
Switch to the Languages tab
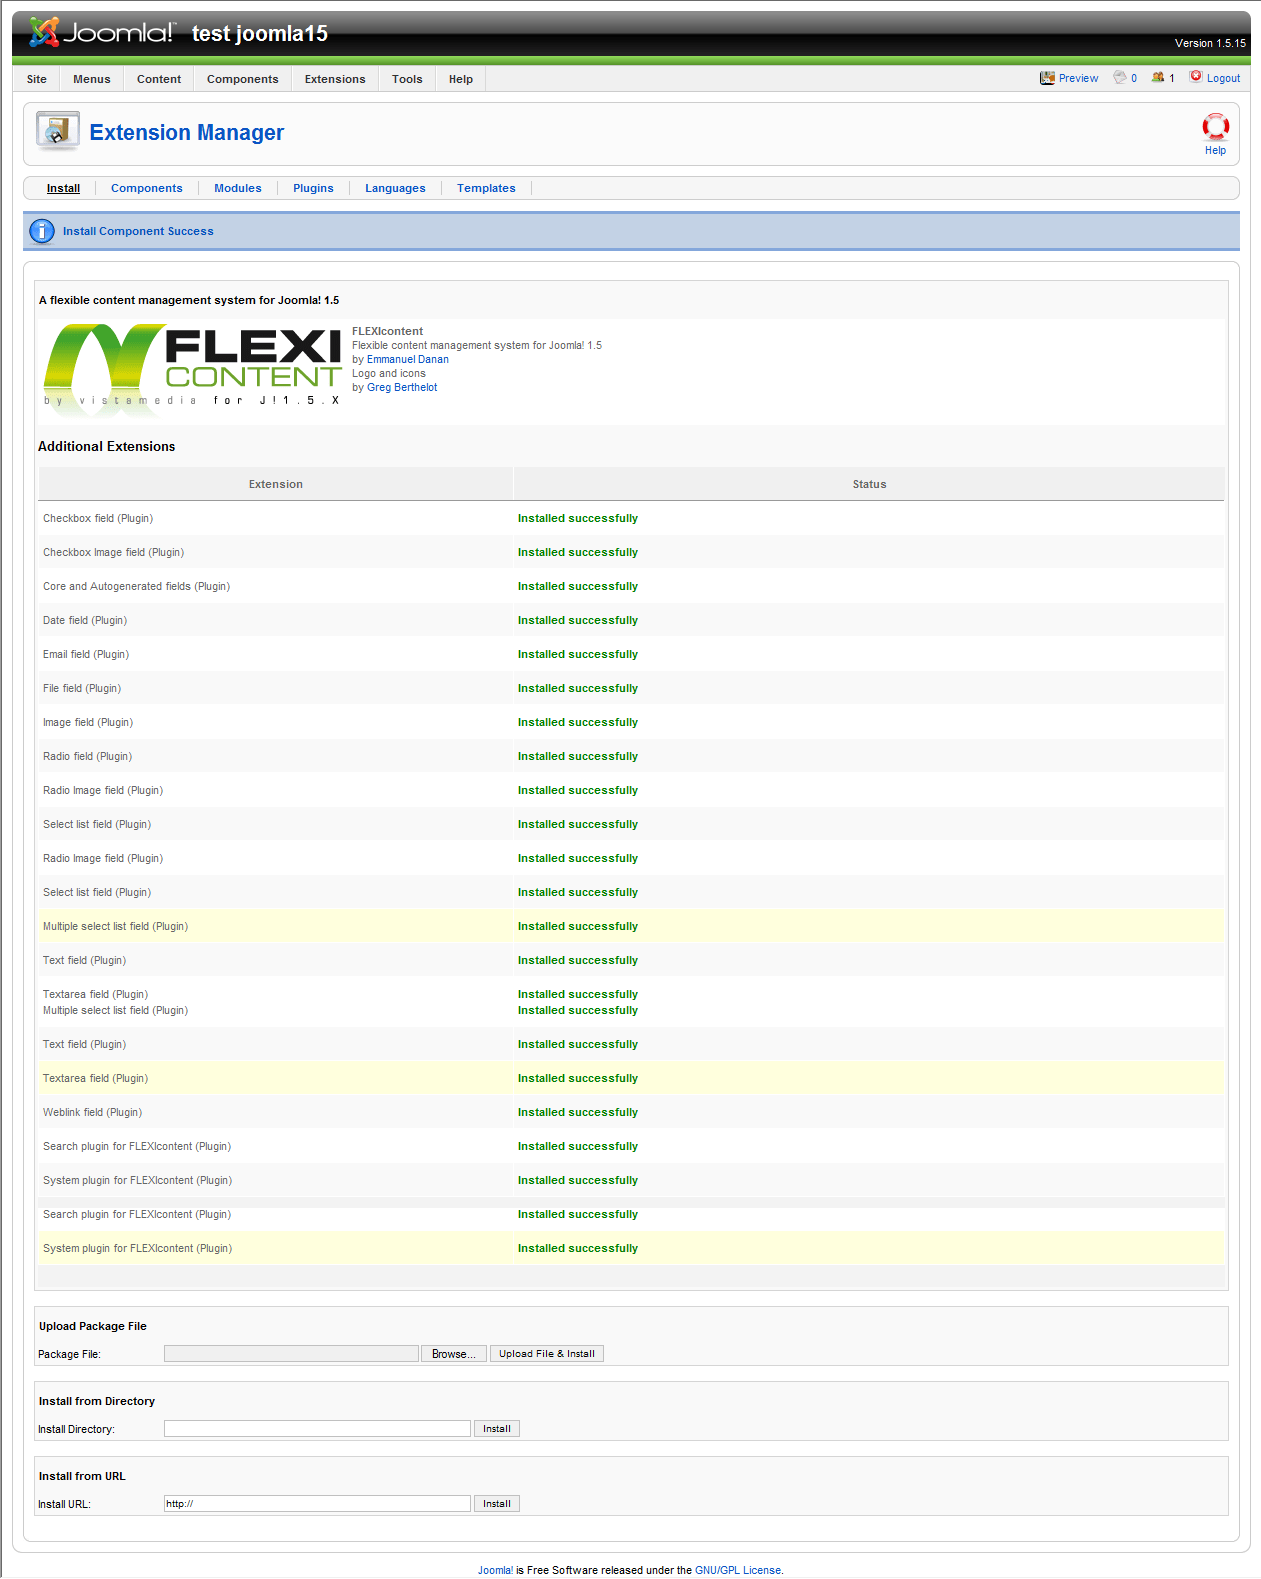point(395,188)
